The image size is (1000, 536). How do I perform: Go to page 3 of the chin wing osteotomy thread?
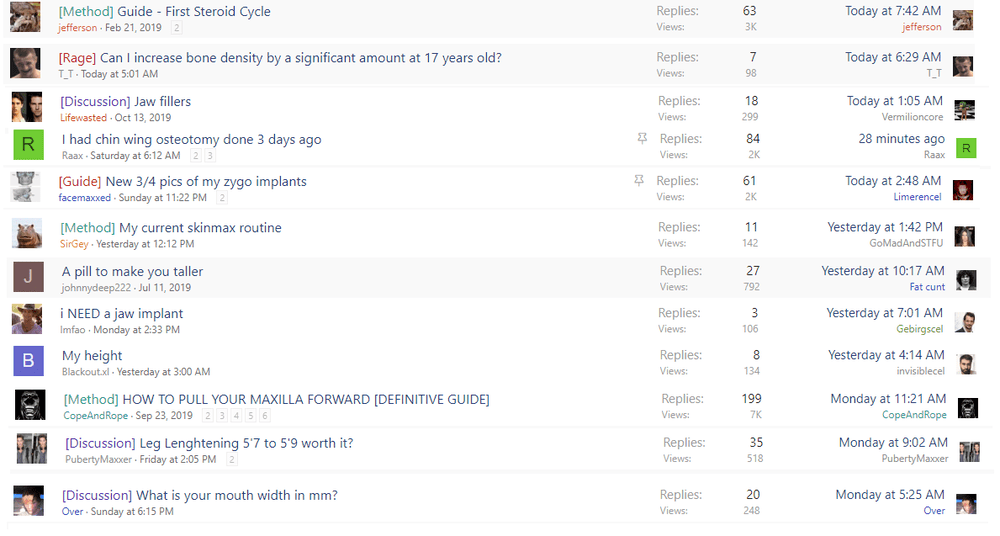point(210,156)
